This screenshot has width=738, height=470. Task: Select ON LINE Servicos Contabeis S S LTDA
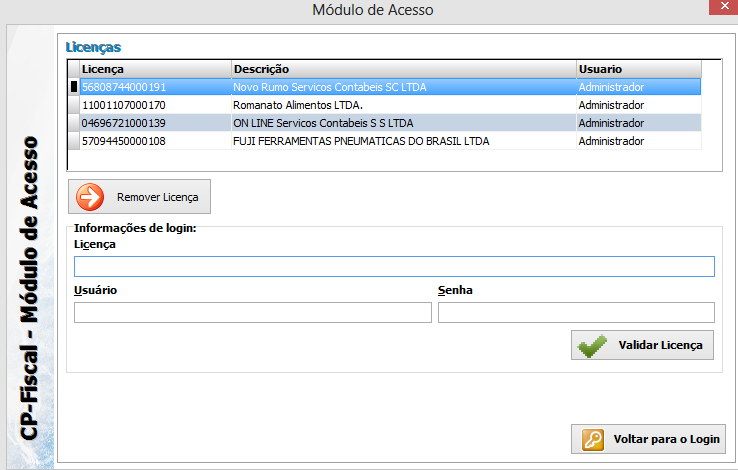coord(323,123)
